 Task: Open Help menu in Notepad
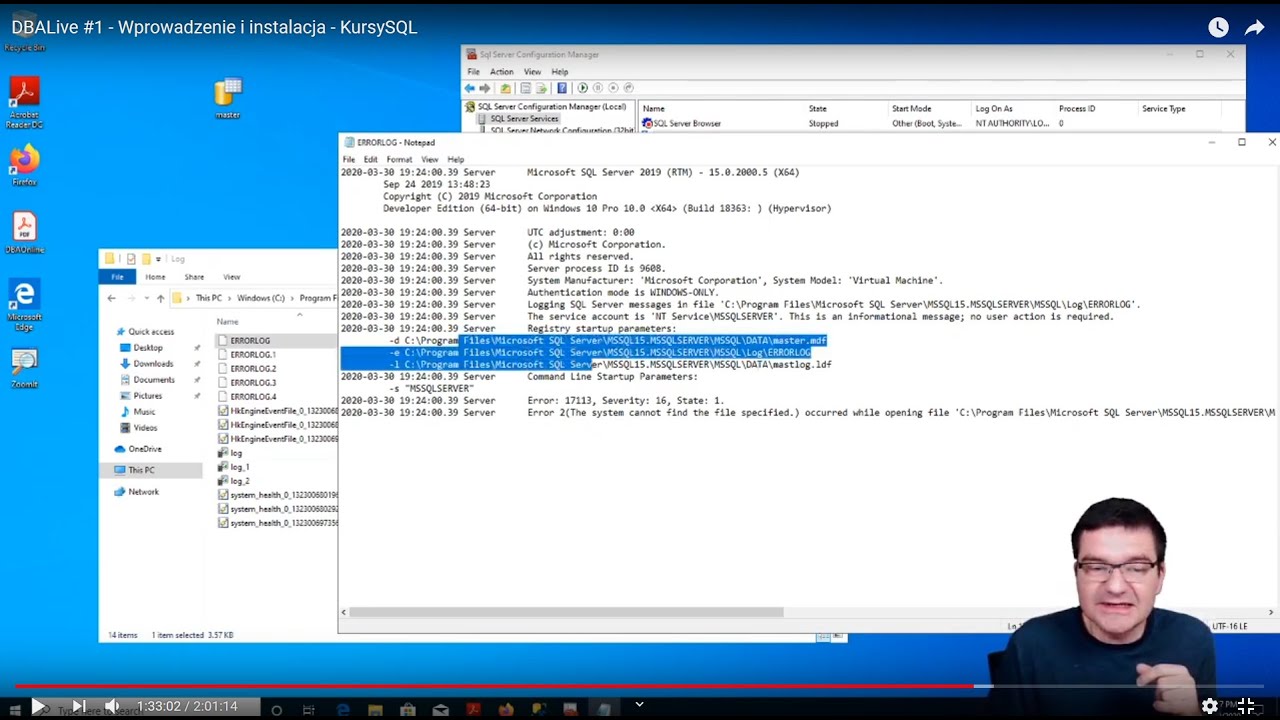coord(455,159)
